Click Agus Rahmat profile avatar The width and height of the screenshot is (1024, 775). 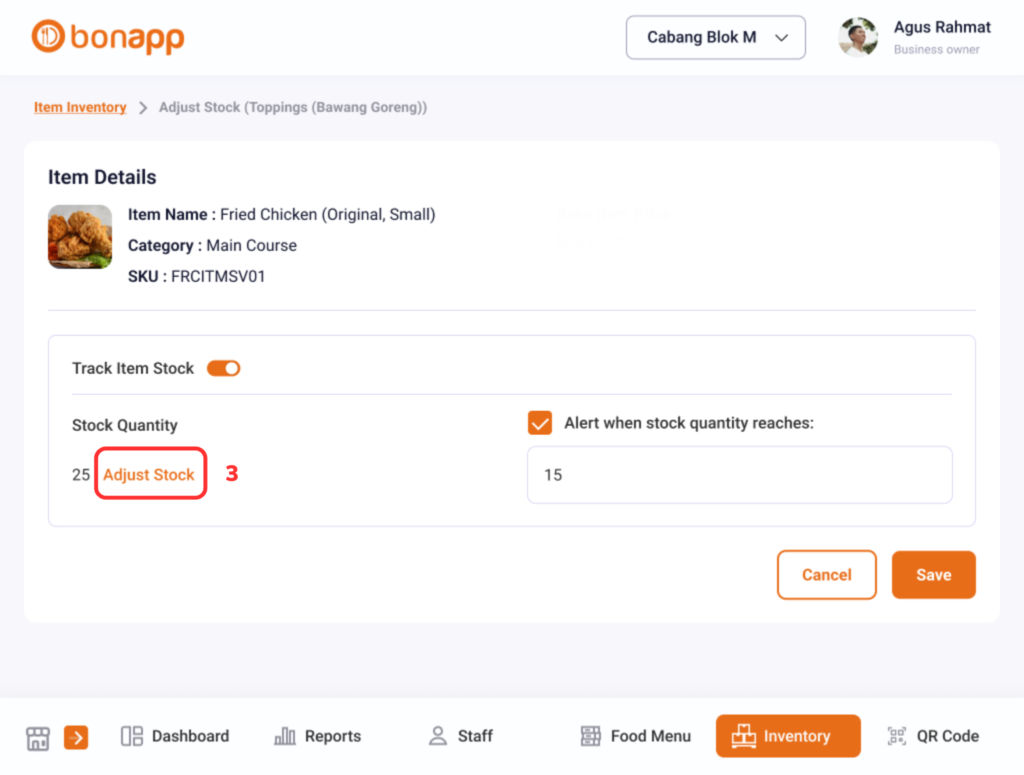857,37
